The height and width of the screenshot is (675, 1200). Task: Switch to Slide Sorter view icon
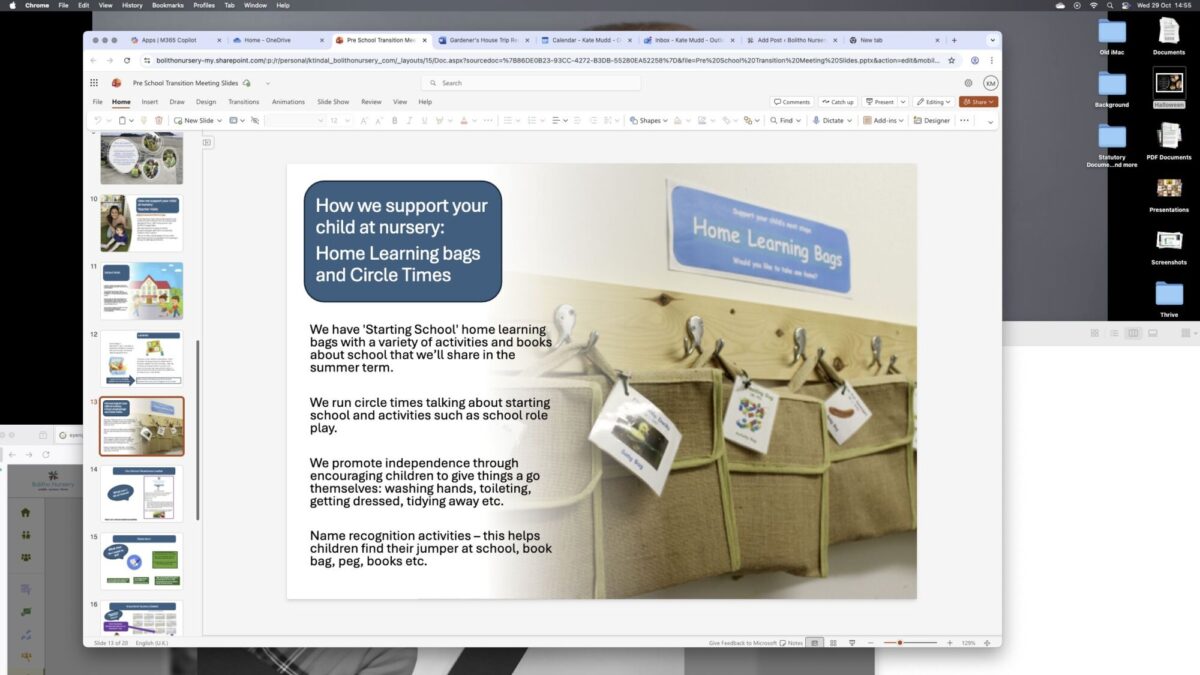click(832, 643)
